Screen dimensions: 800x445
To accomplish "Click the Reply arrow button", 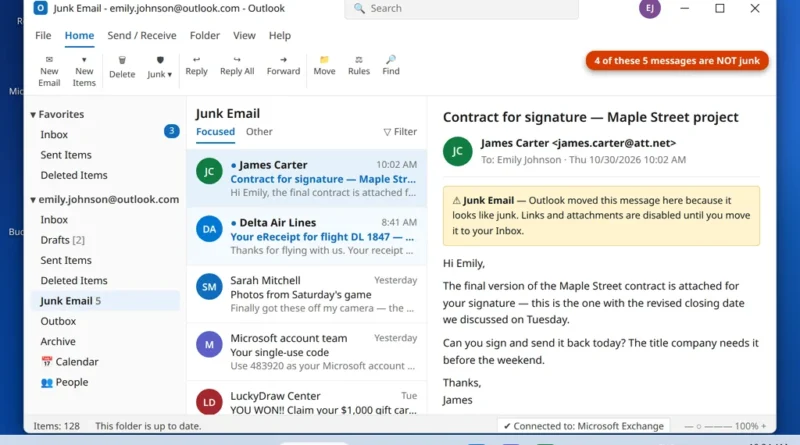I will point(196,65).
